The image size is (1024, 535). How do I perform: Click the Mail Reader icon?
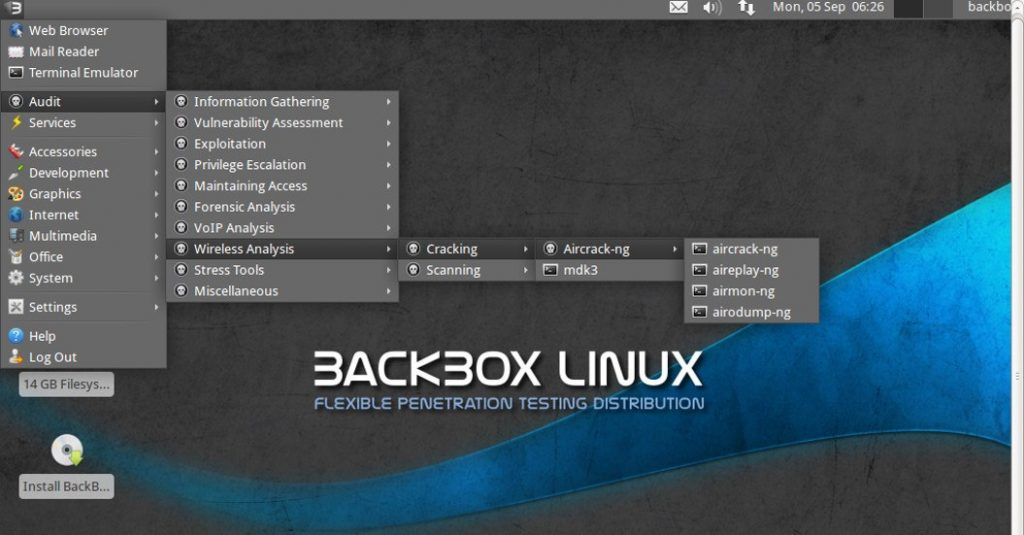[16, 52]
